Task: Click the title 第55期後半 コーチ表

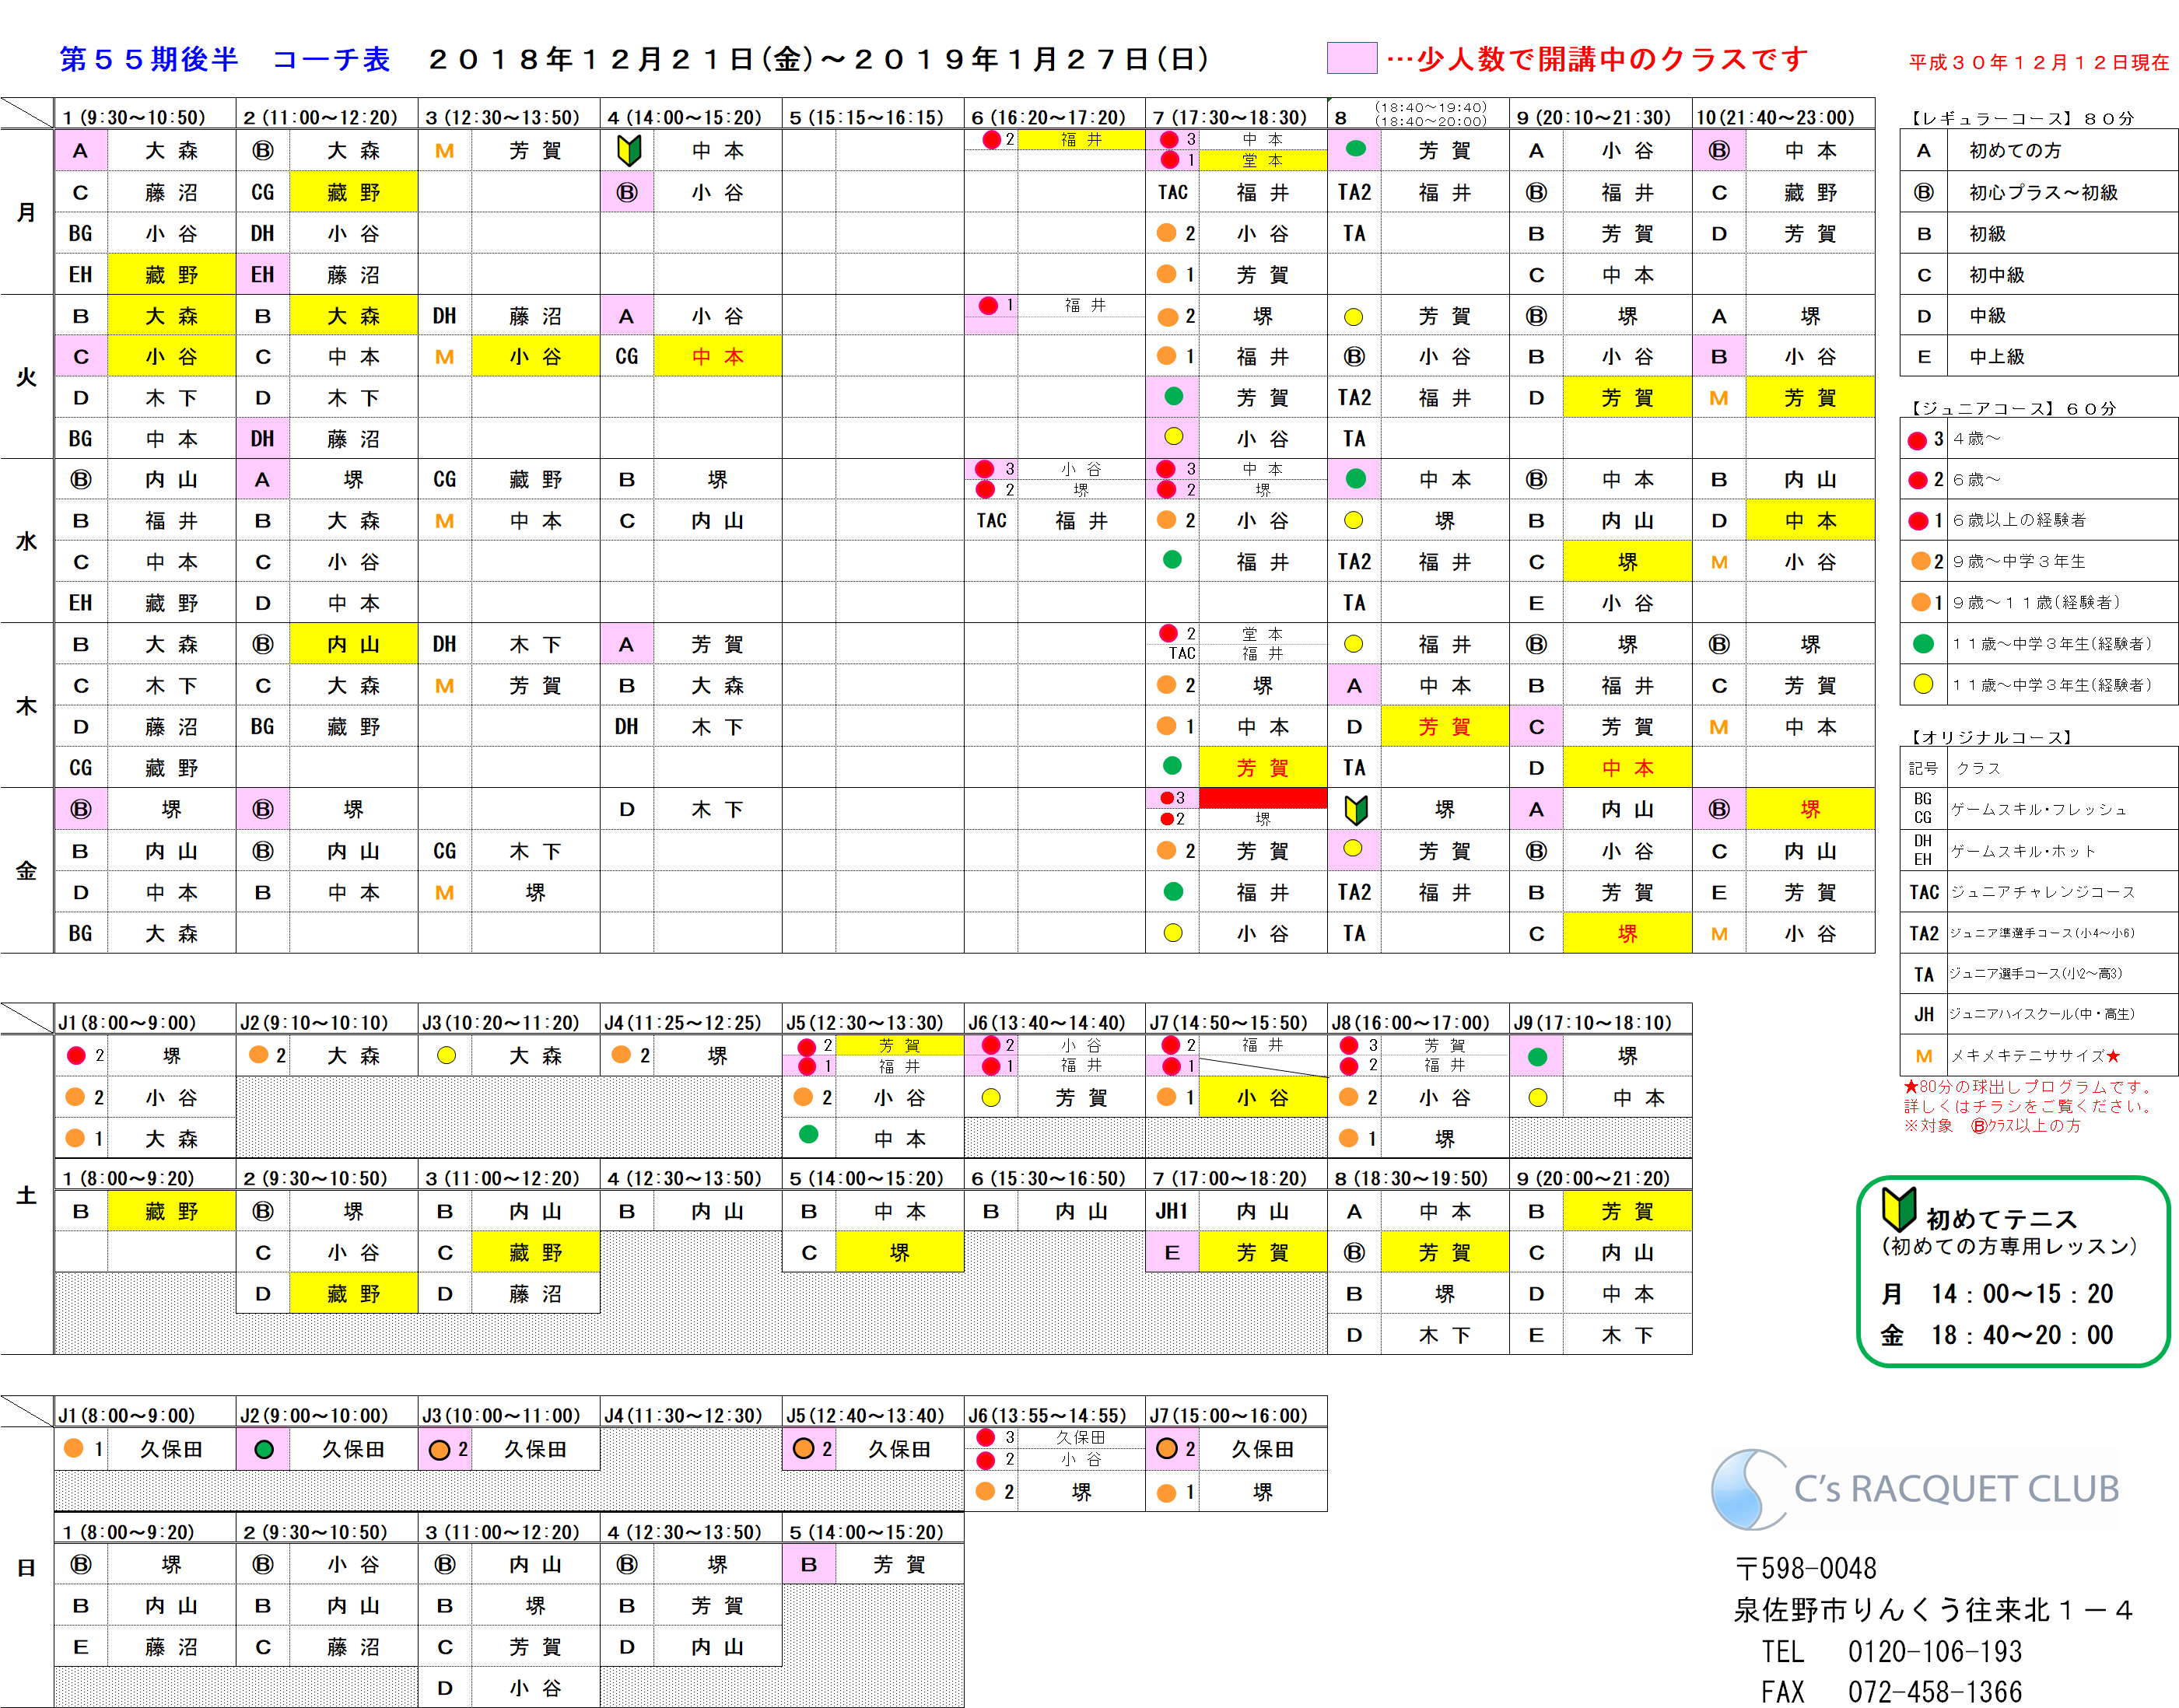Action: pyautogui.click(x=224, y=59)
